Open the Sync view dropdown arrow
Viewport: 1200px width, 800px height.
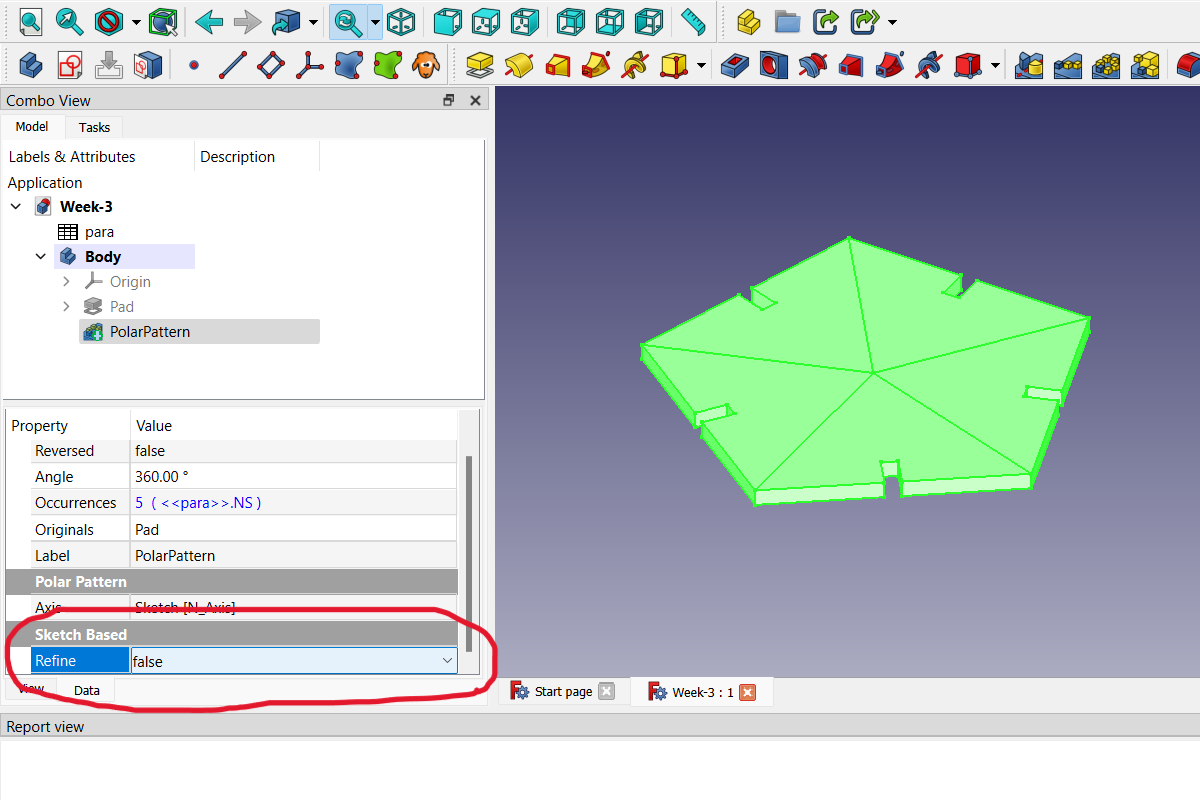375,21
